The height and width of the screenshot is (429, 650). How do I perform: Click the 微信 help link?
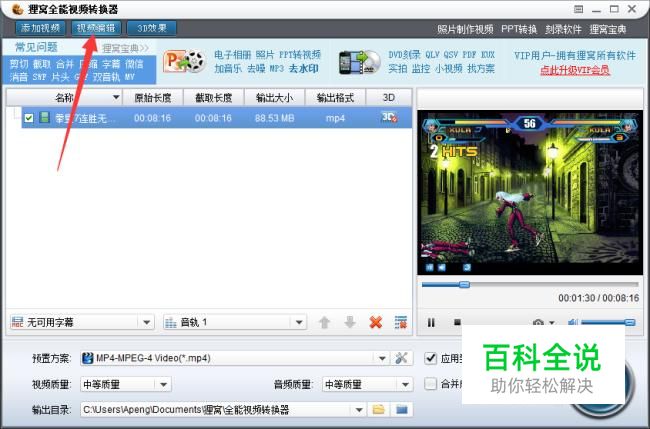click(134, 64)
